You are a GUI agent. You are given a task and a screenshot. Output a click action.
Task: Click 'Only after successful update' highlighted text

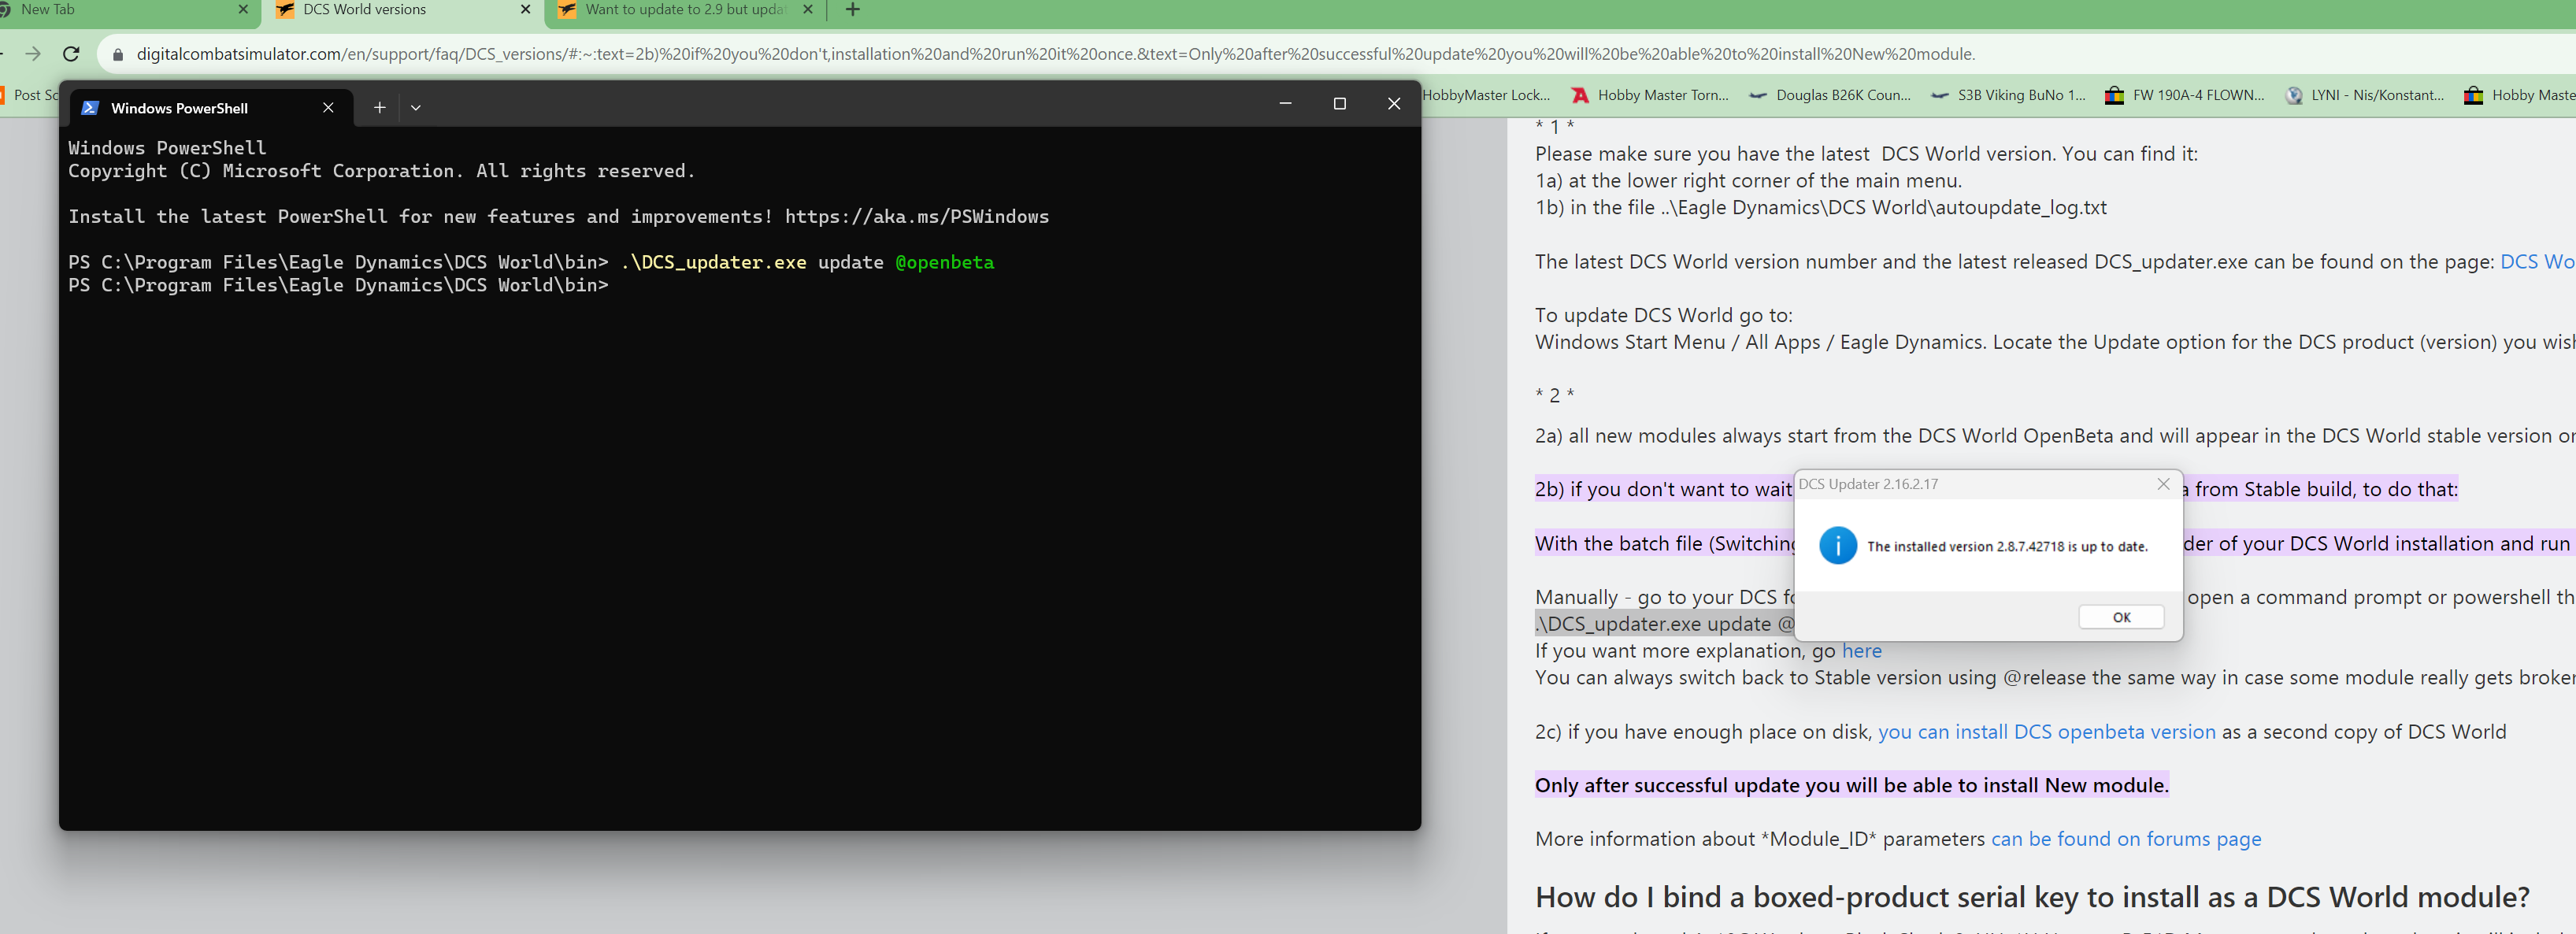(1852, 785)
